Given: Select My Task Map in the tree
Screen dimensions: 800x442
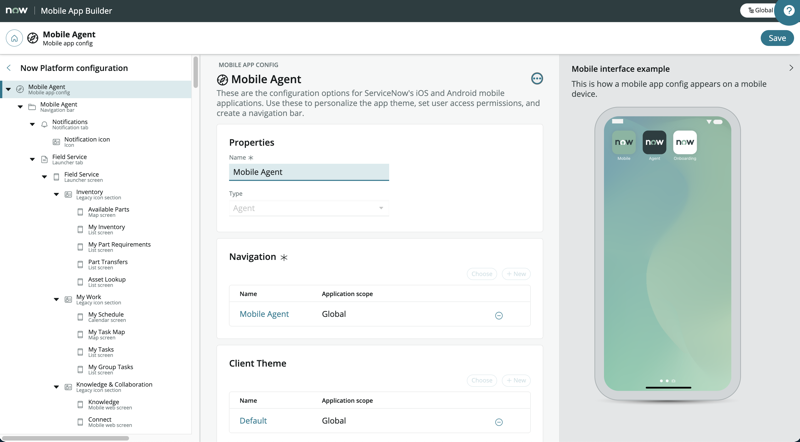Looking at the screenshot, I should [106, 334].
